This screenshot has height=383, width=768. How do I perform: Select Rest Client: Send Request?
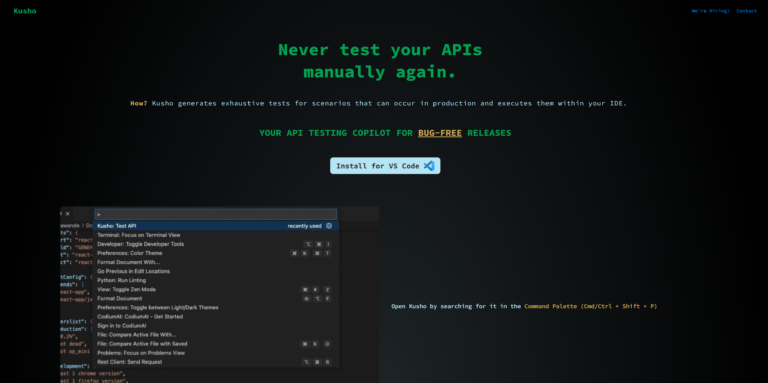coord(216,362)
